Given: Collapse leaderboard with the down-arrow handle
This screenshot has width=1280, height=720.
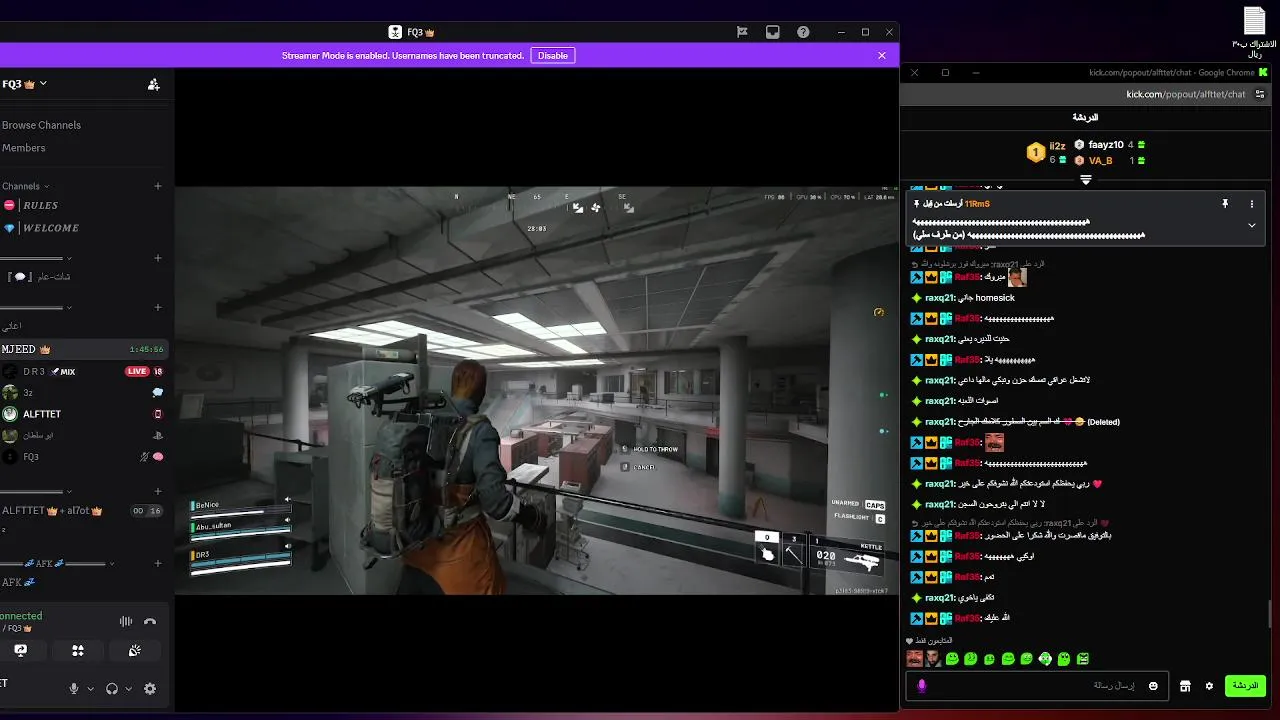Looking at the screenshot, I should coord(1085,180).
